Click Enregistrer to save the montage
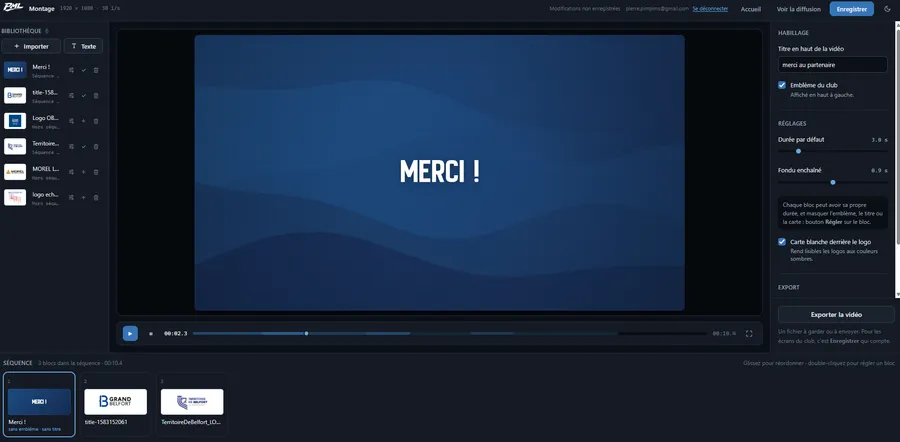900x442 pixels. tap(851, 9)
